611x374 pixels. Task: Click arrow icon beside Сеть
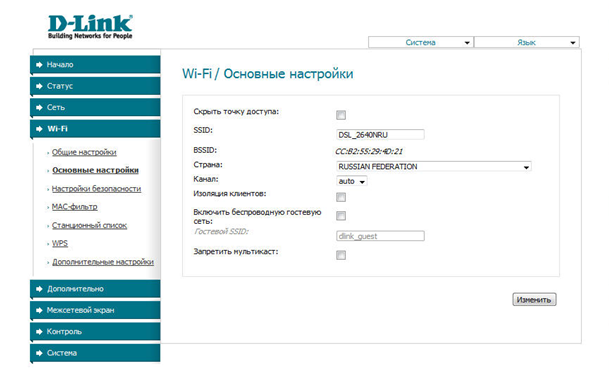pyautogui.click(x=39, y=108)
